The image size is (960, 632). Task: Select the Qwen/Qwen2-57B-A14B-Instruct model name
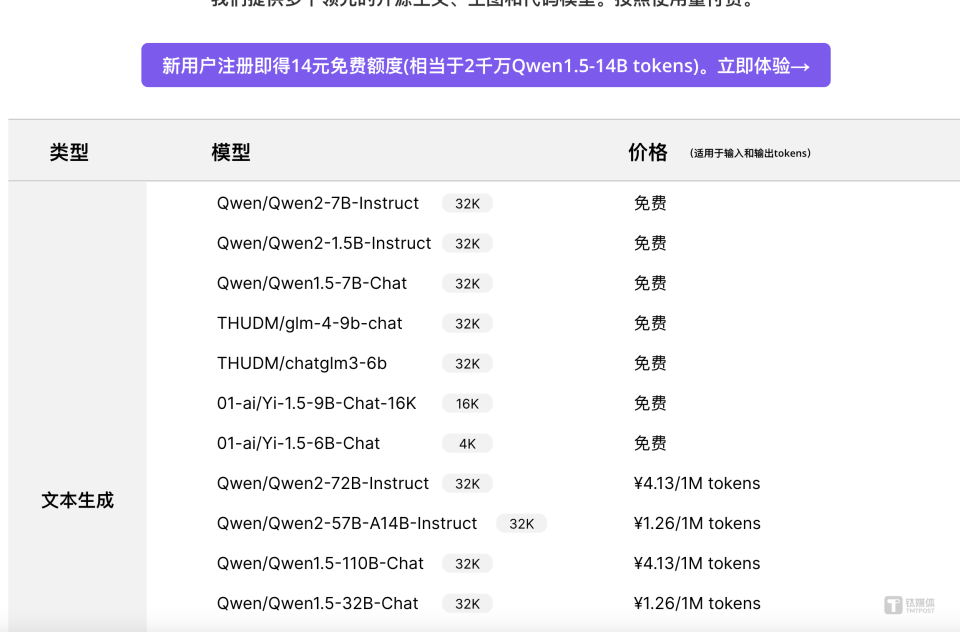(x=346, y=523)
